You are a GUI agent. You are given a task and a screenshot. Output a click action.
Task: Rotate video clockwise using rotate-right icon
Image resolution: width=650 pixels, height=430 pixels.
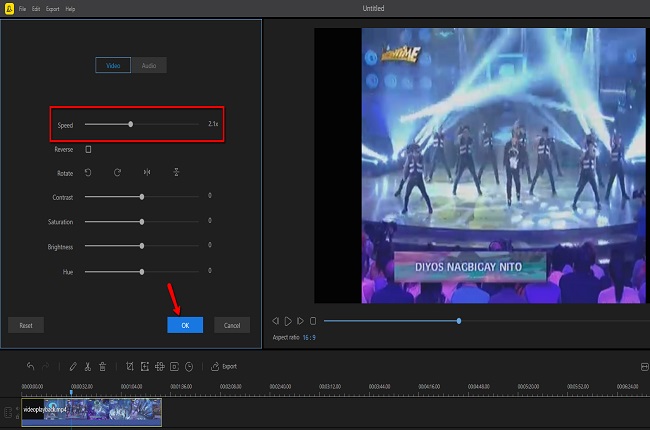tap(117, 172)
